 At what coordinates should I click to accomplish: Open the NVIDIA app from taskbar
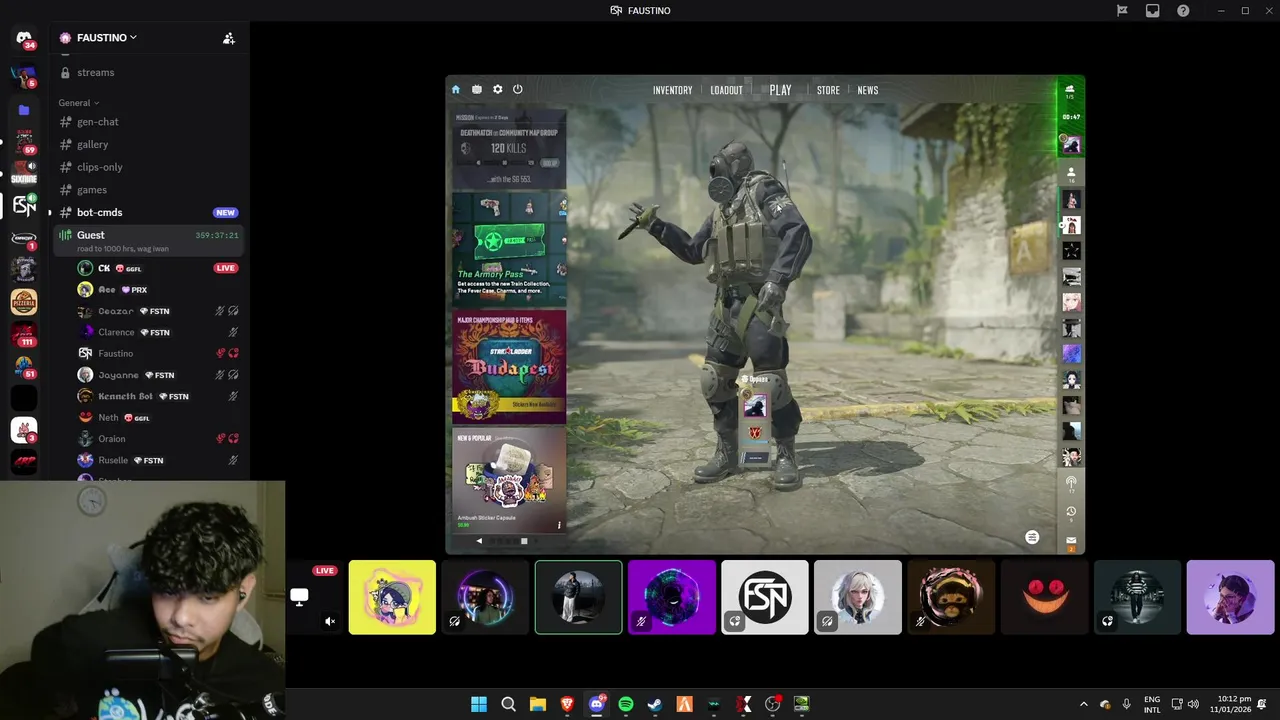(x=801, y=704)
